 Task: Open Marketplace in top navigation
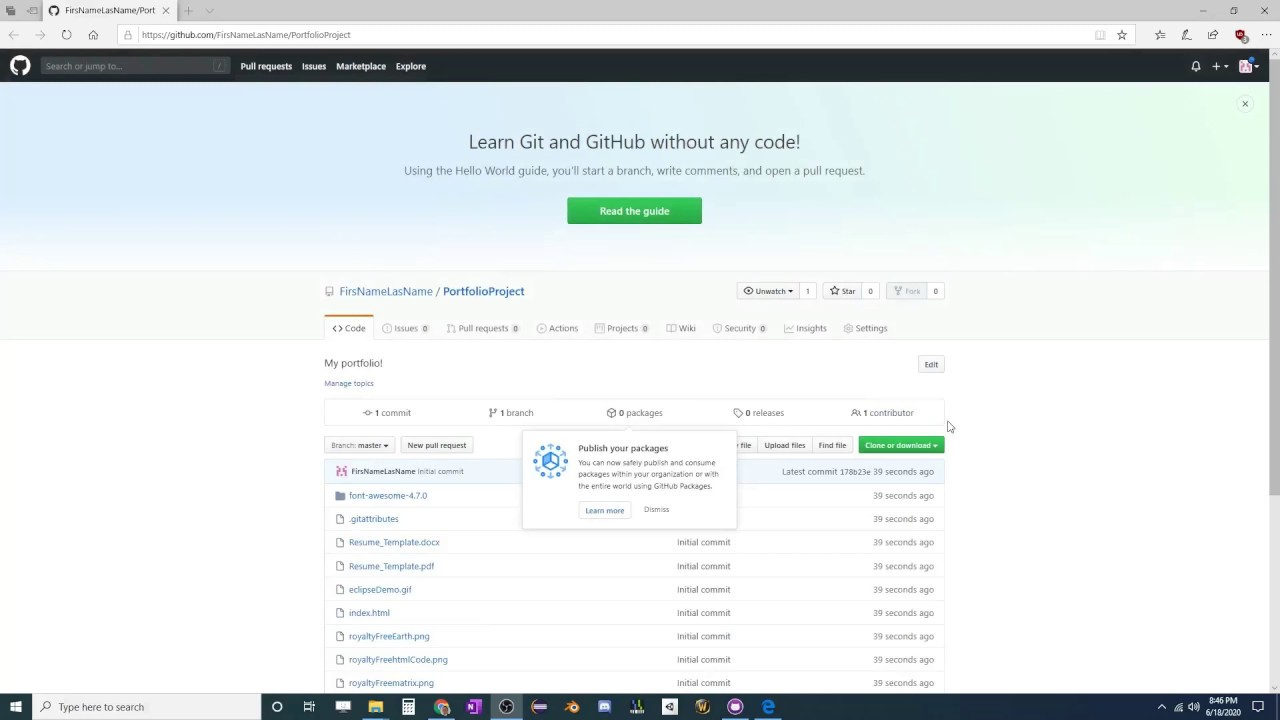[361, 66]
